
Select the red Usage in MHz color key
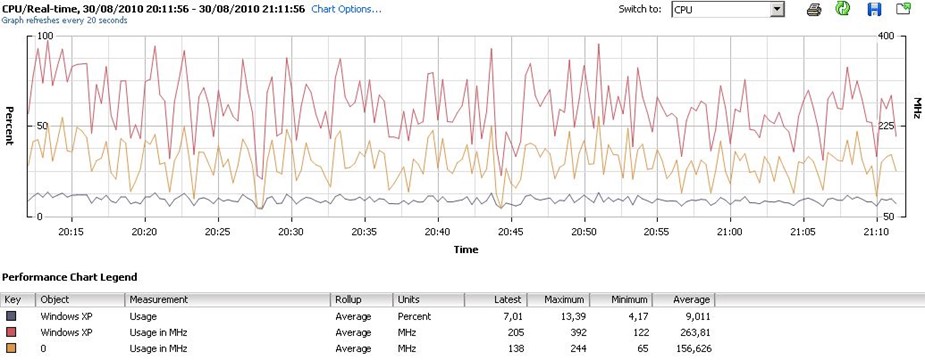12,332
